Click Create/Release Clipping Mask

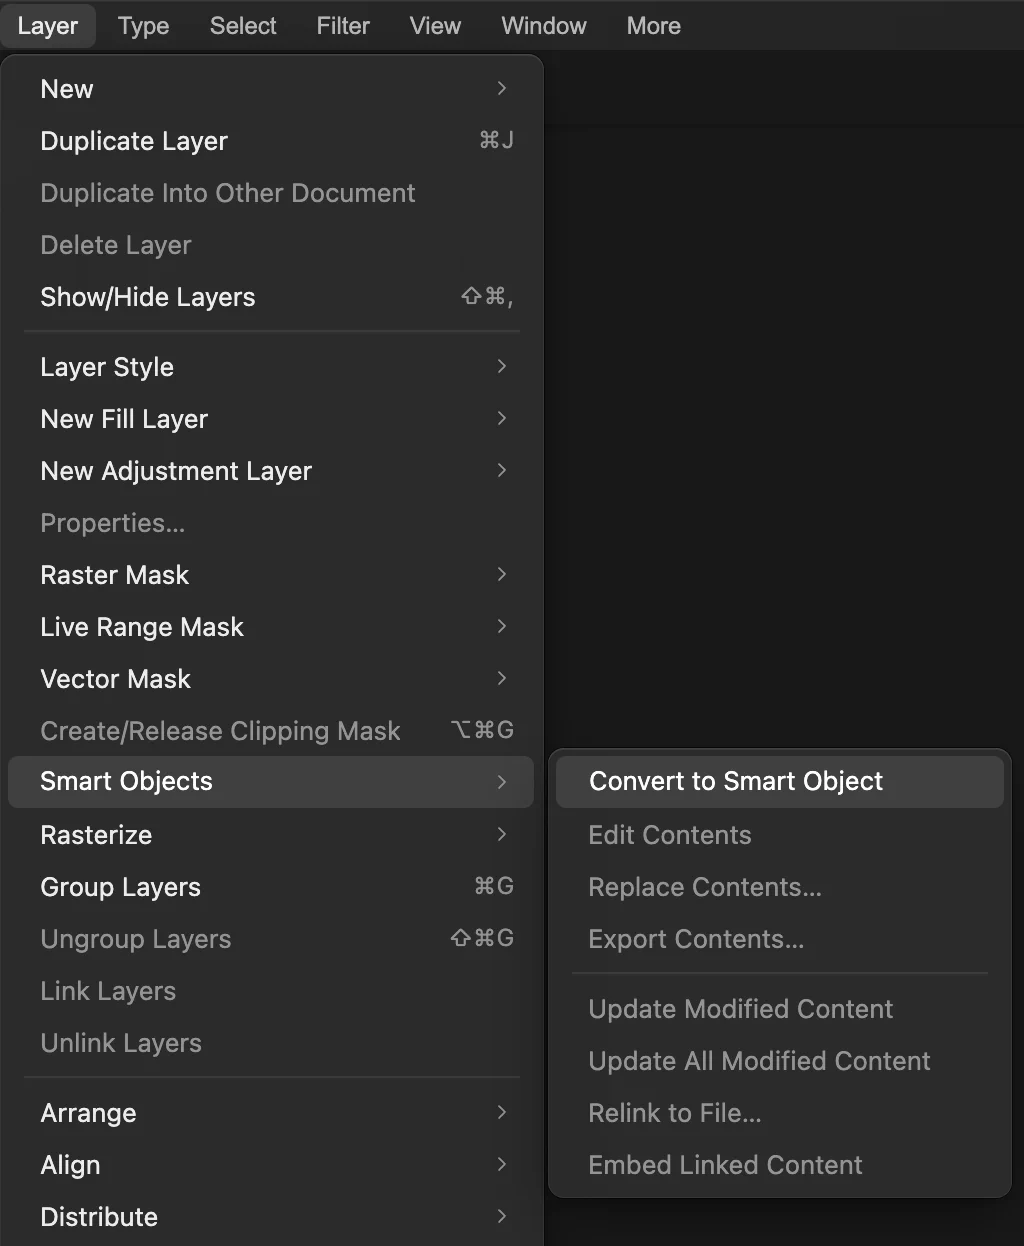[x=271, y=731]
